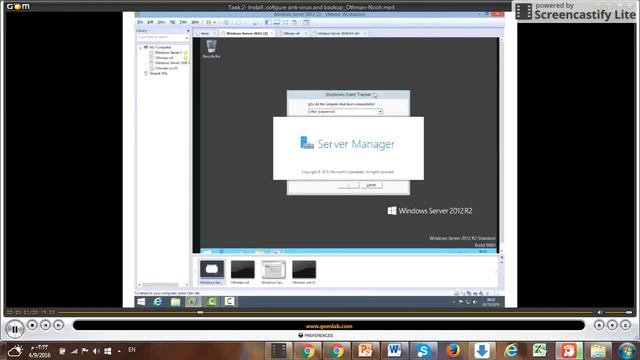
Task: Go to previous track in GOM Player
Action: coord(45,325)
